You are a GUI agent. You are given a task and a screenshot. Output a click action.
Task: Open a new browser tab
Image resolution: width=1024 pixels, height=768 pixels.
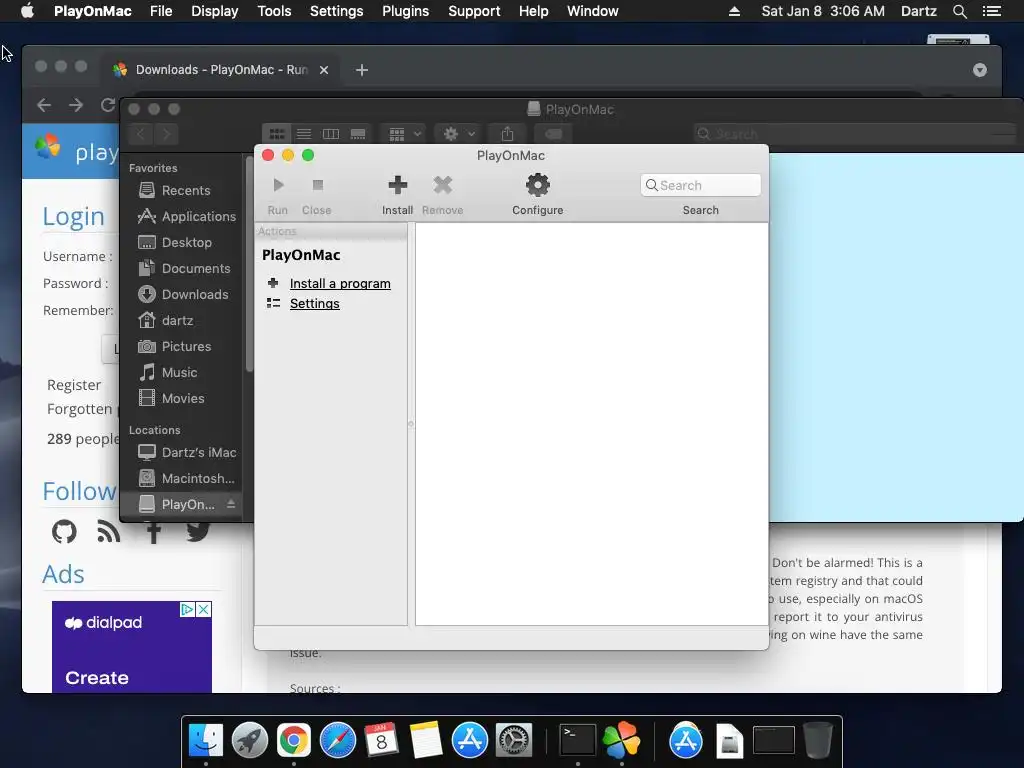(362, 70)
